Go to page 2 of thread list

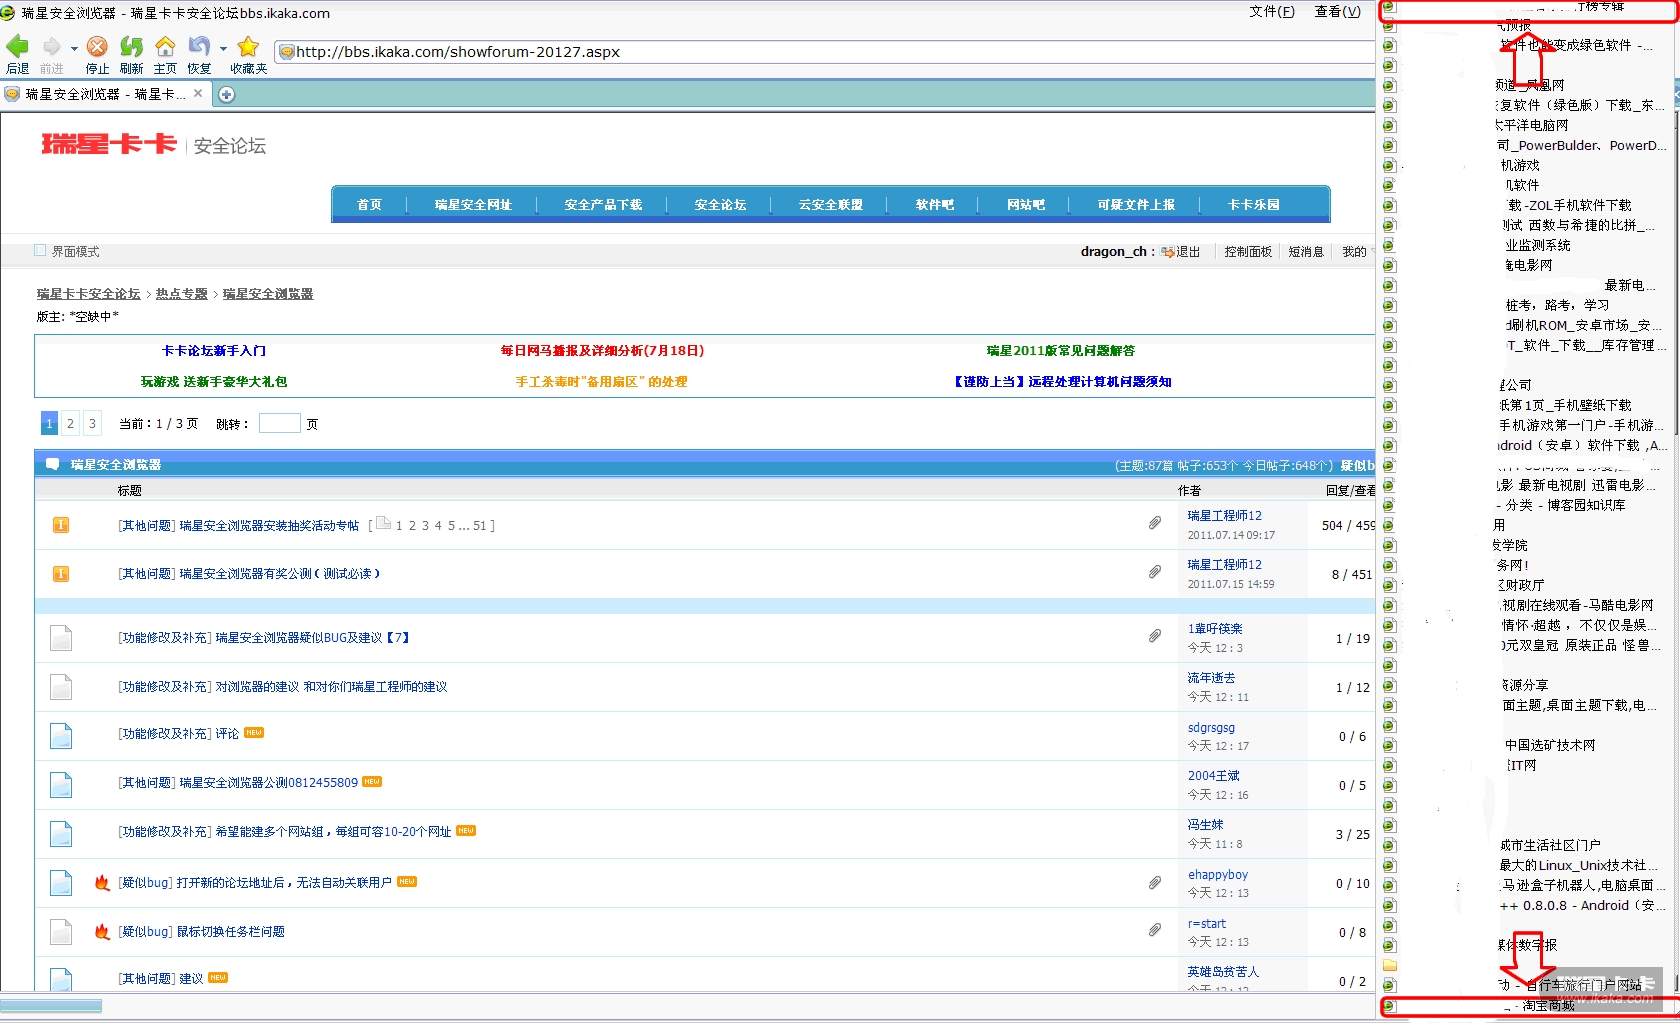[x=70, y=424]
